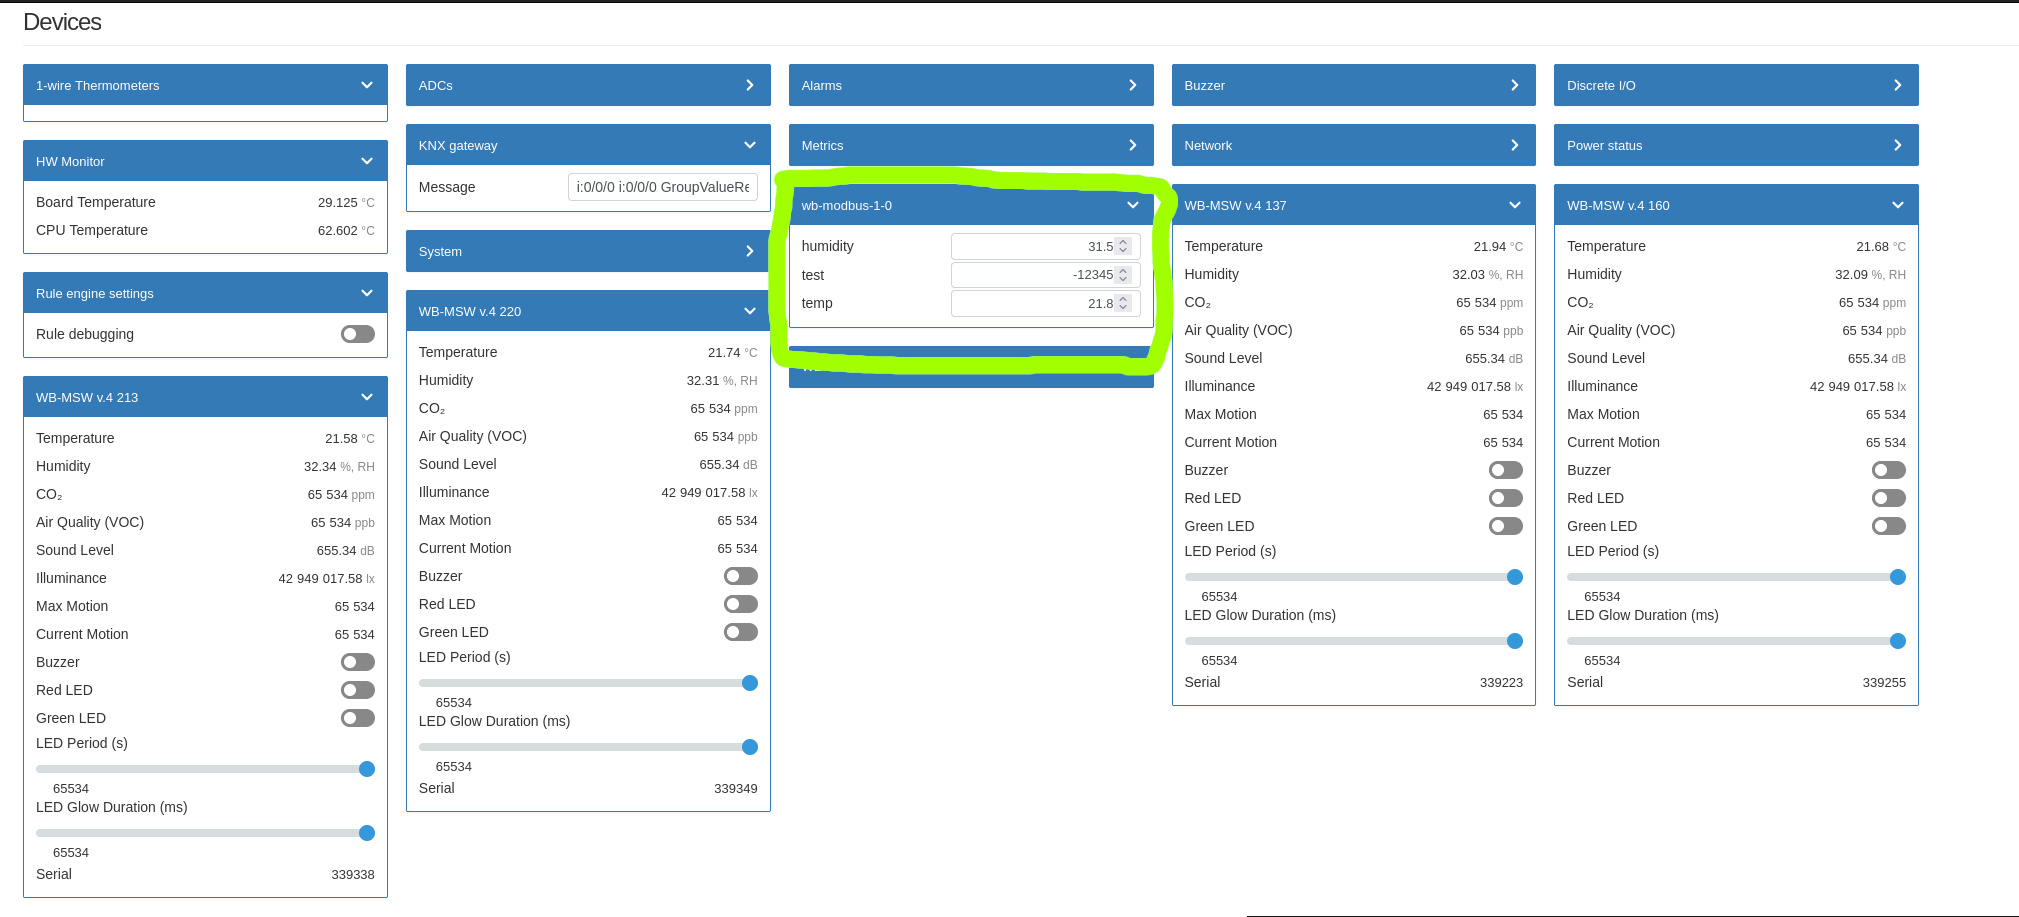
Task: Expand the System panel arrow
Action: click(x=749, y=252)
